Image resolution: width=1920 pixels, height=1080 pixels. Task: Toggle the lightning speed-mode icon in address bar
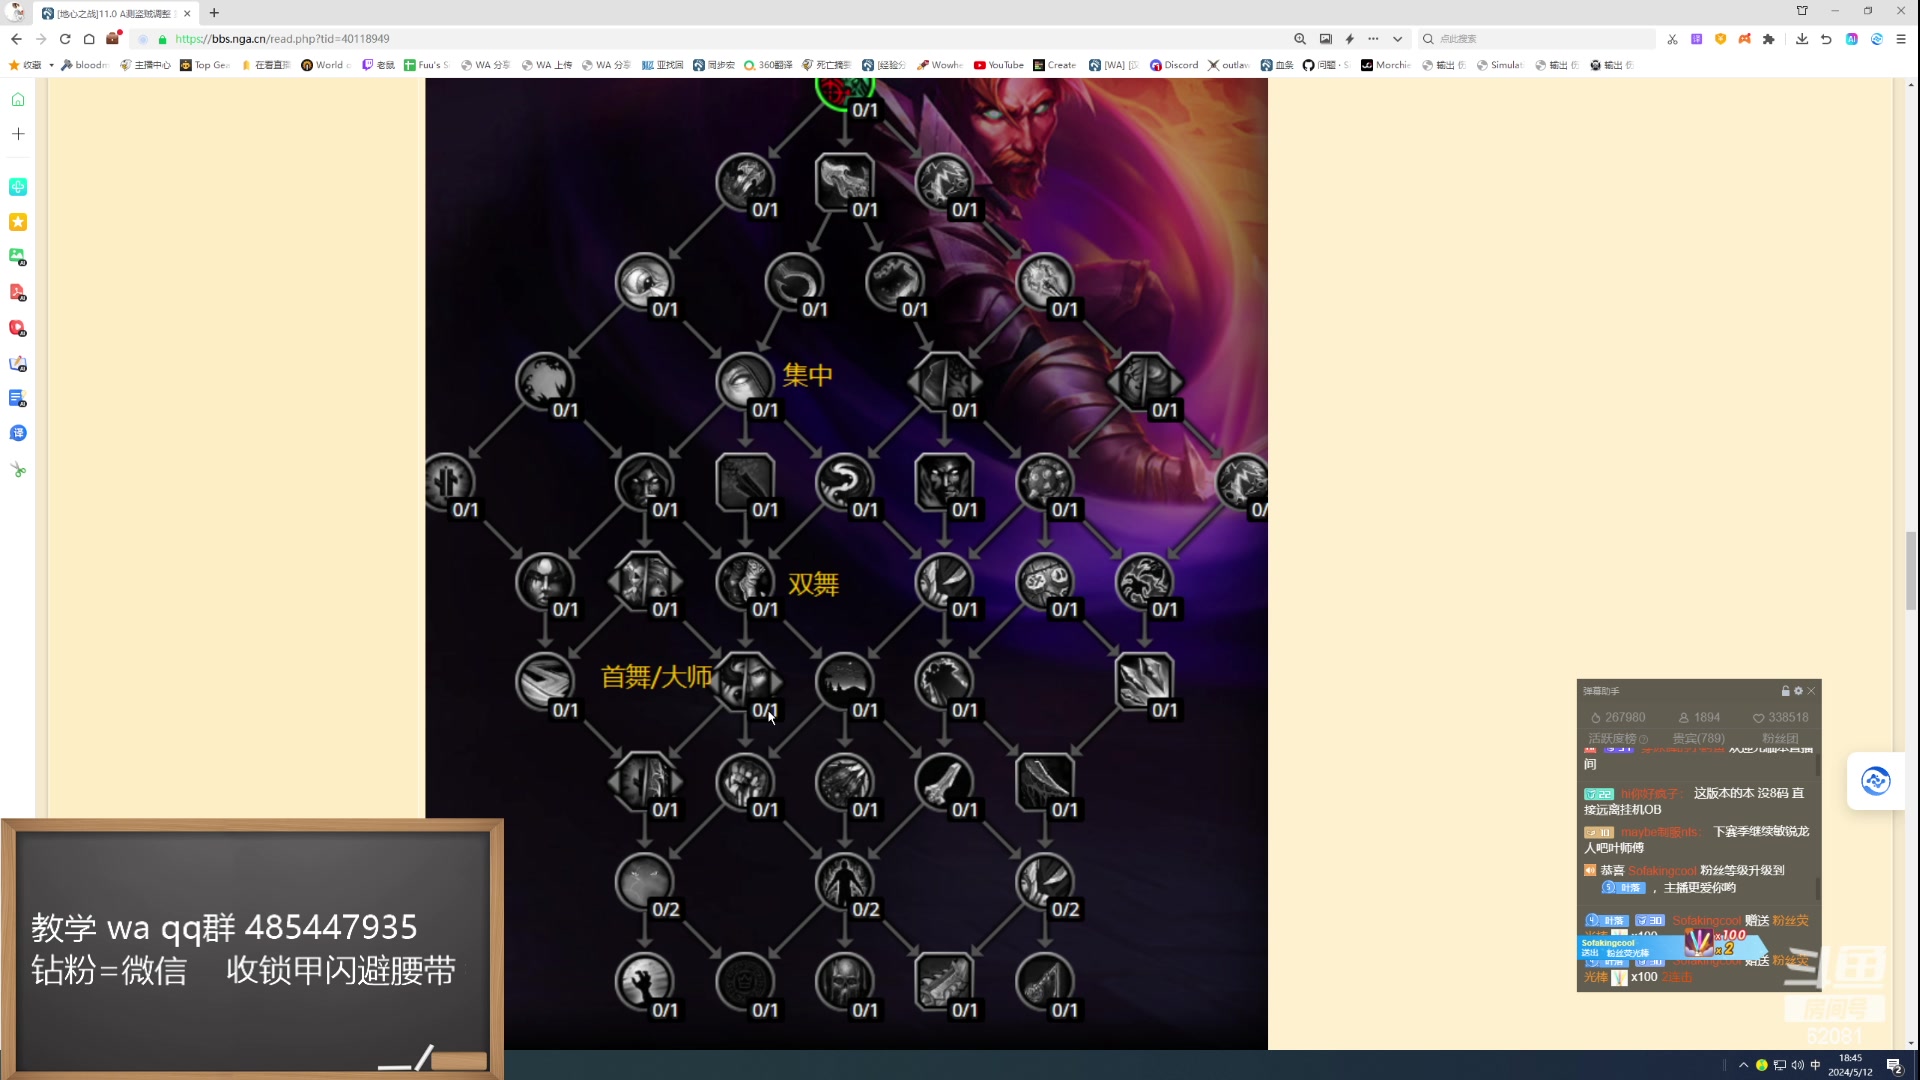pos(1350,39)
